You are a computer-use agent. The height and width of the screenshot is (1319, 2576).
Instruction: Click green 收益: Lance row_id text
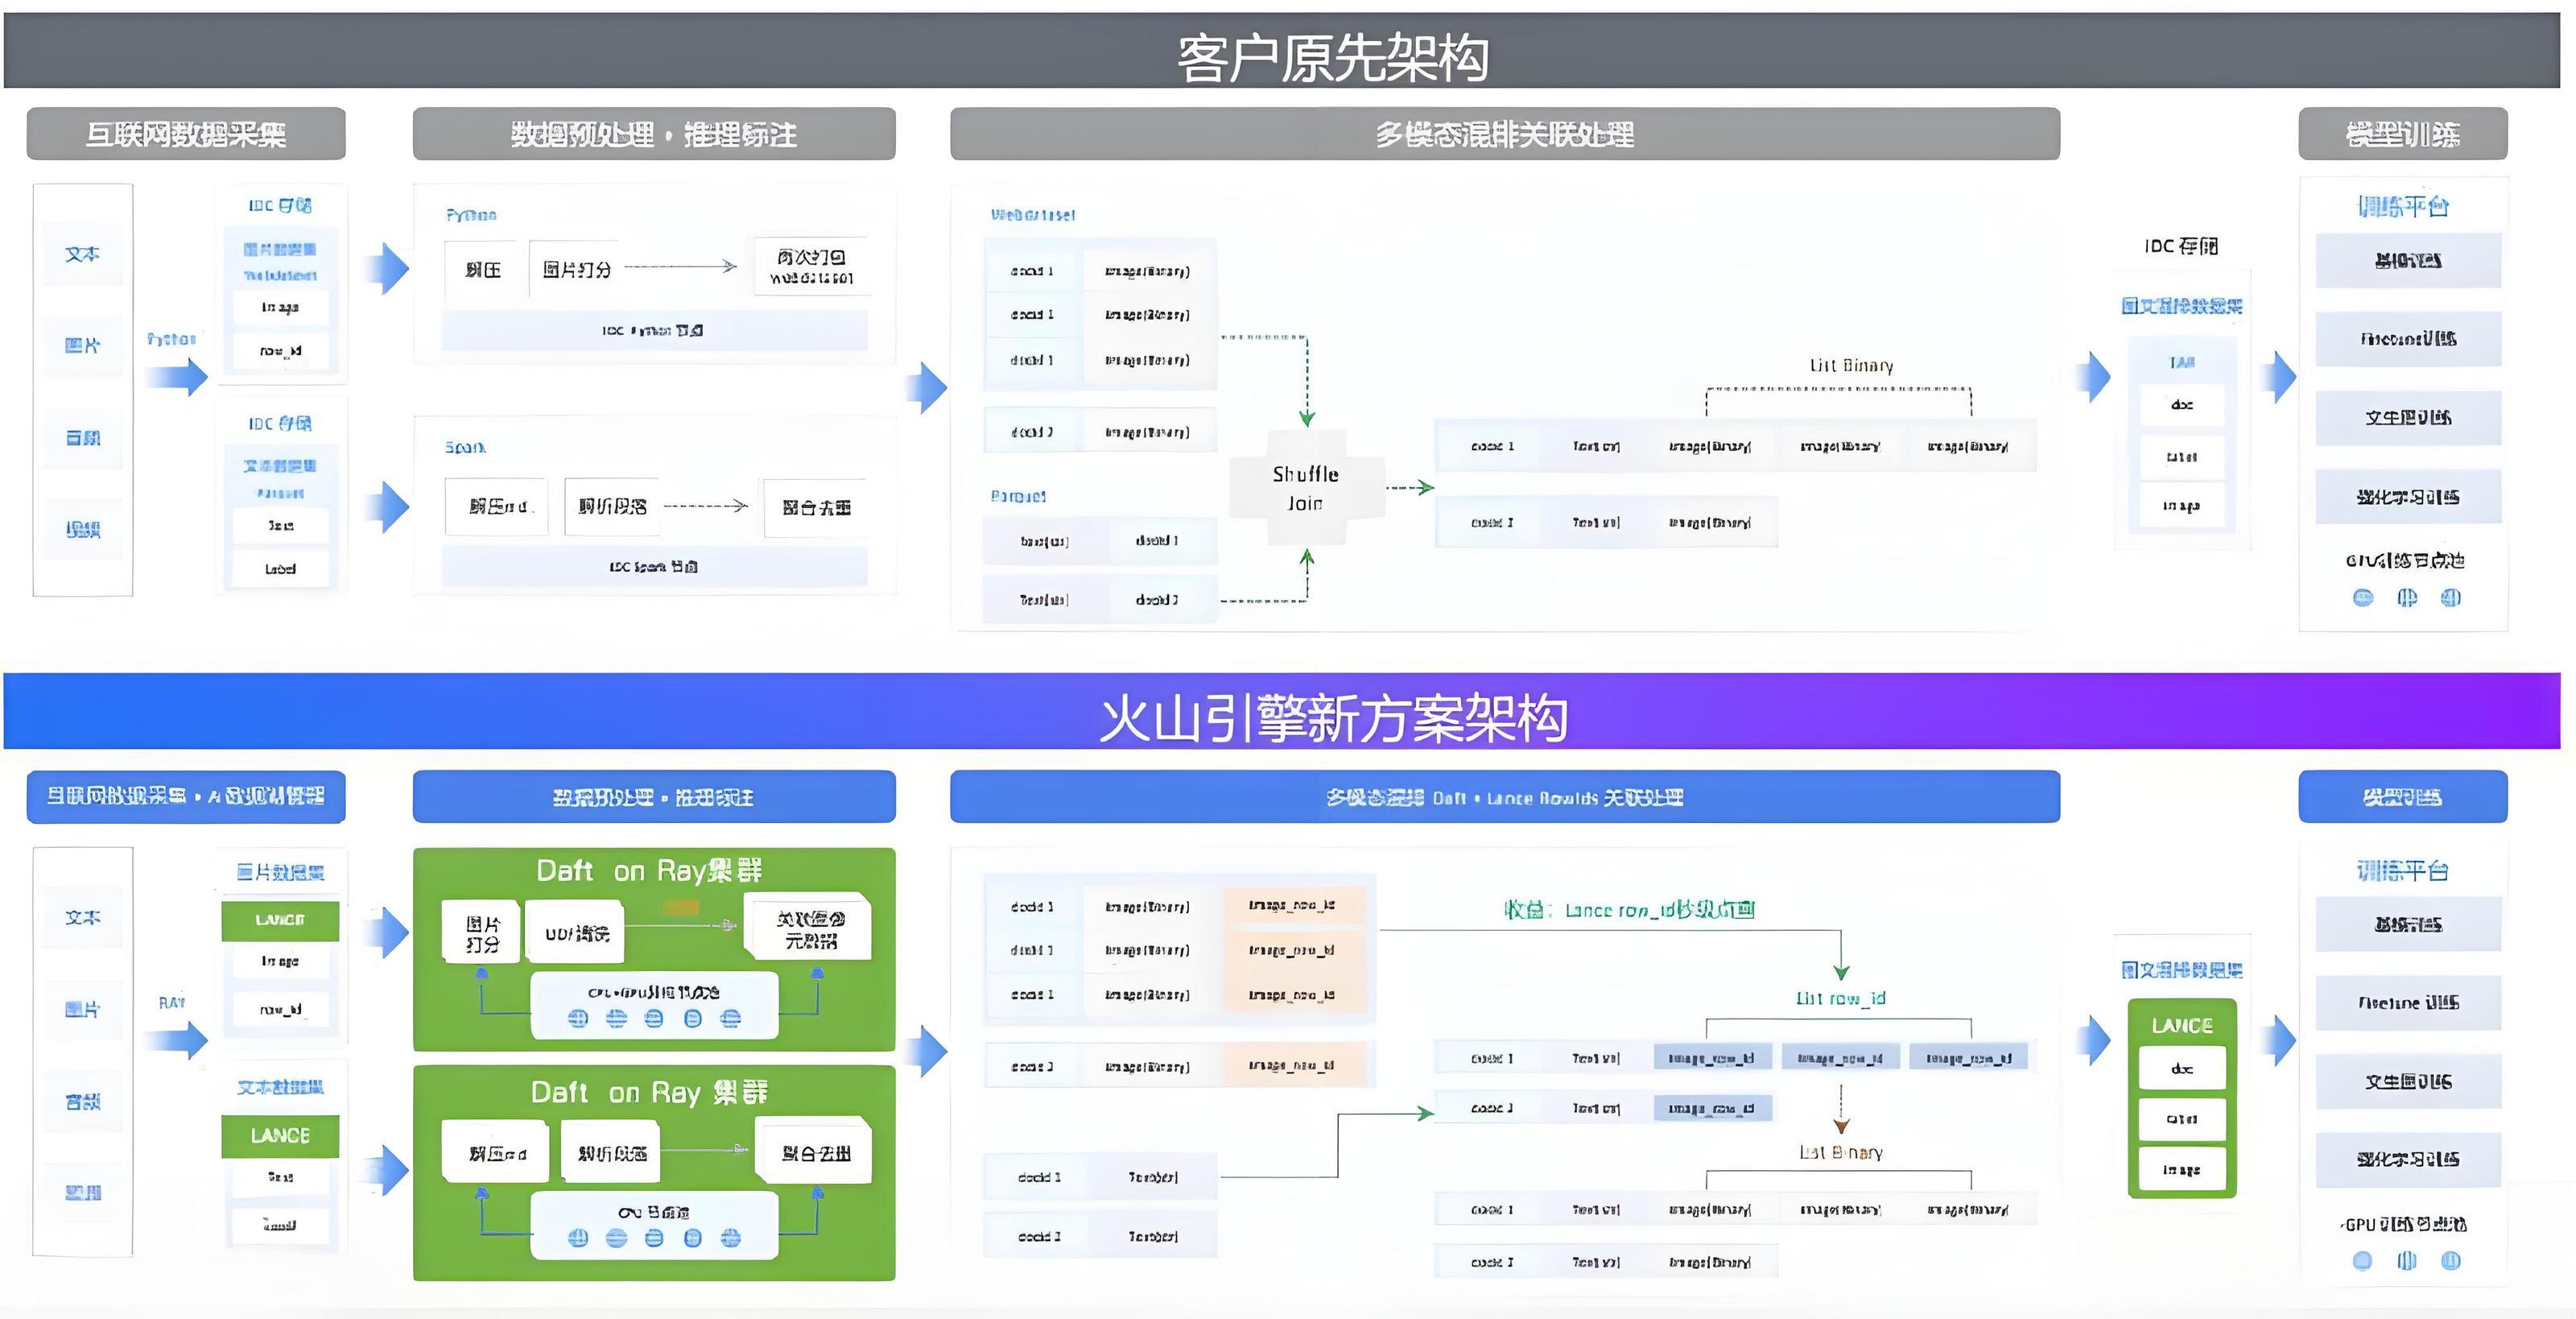[x=1630, y=910]
